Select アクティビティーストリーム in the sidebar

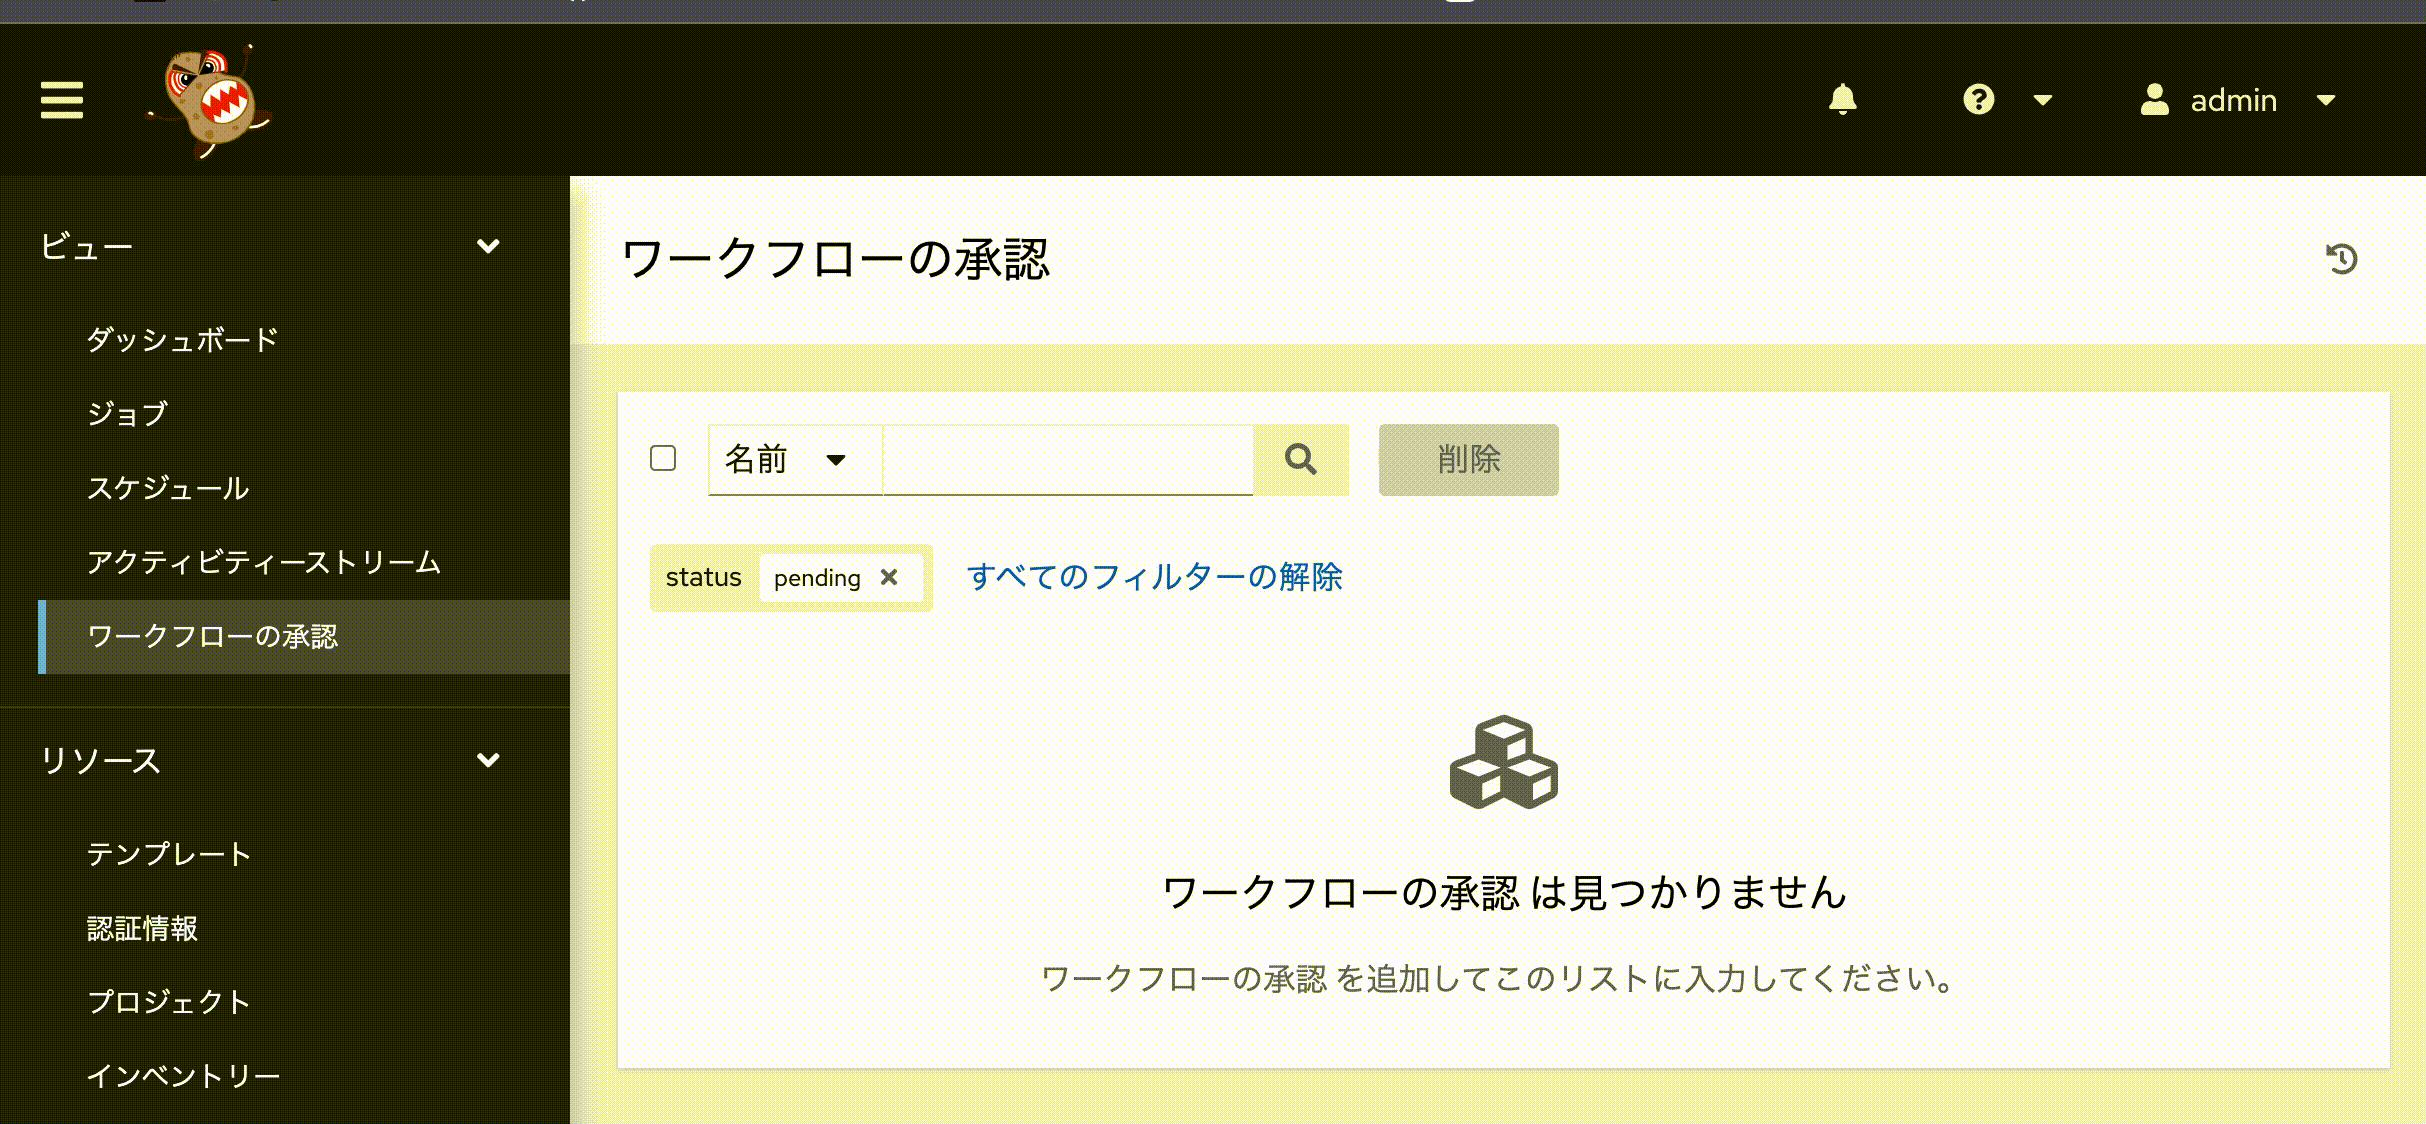pos(263,562)
